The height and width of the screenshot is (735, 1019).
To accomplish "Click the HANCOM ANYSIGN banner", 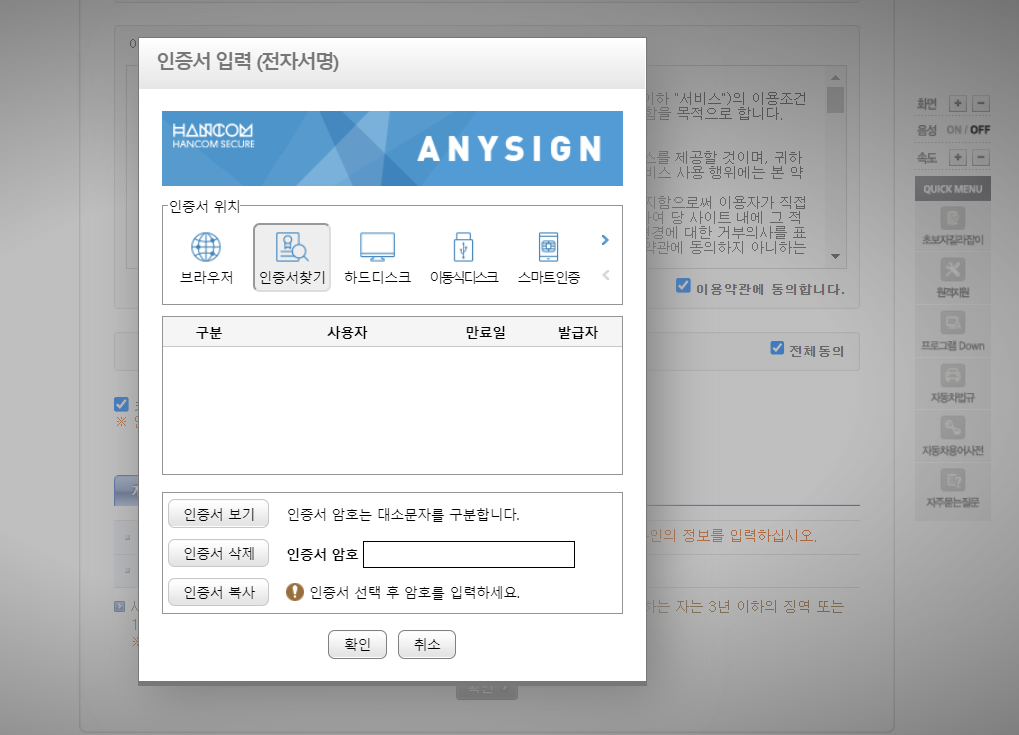I will coord(393,148).
